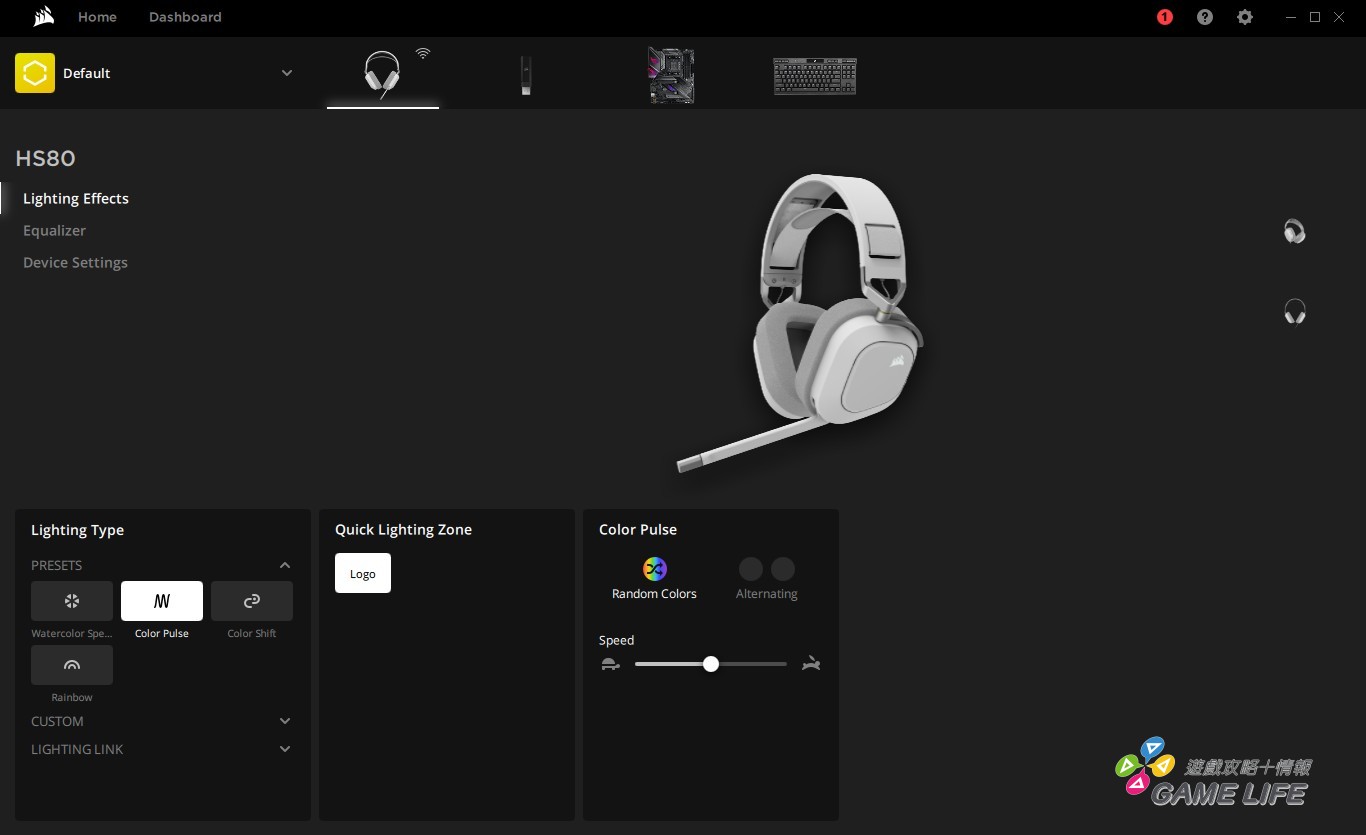Screen dimensions: 1366x835
Task: Select the HS80 headset device icon
Action: click(382, 75)
